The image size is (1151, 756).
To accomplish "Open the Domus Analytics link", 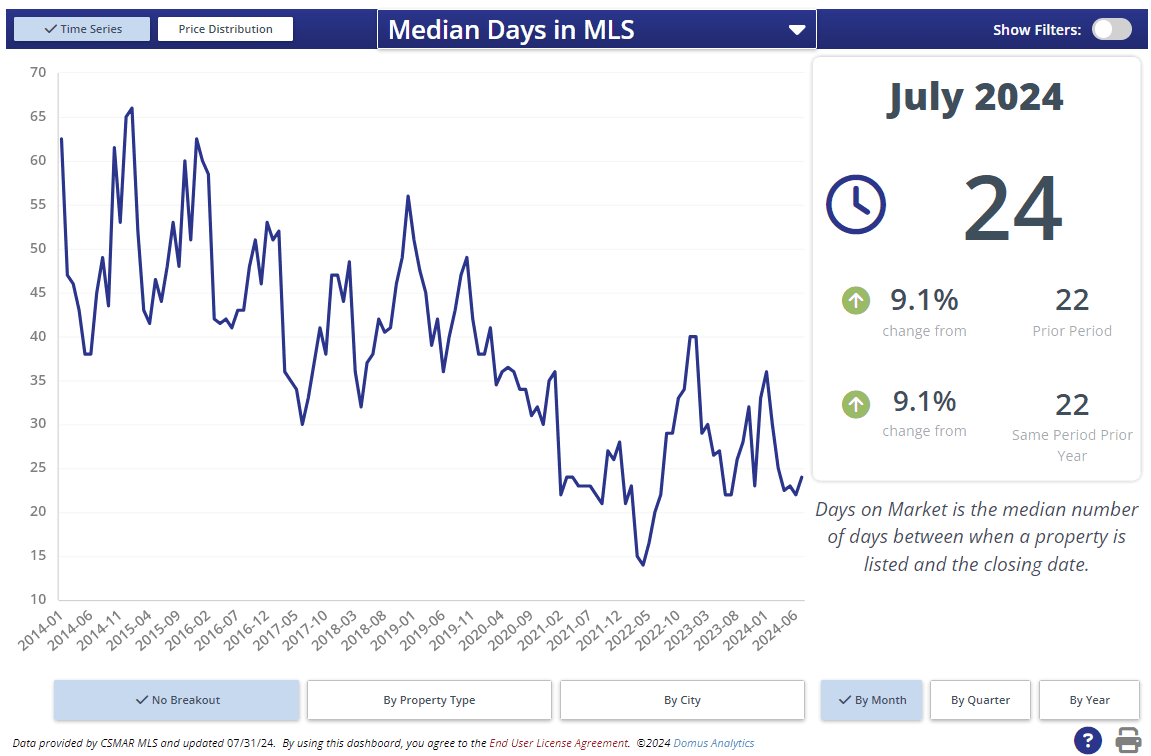I will tap(714, 743).
